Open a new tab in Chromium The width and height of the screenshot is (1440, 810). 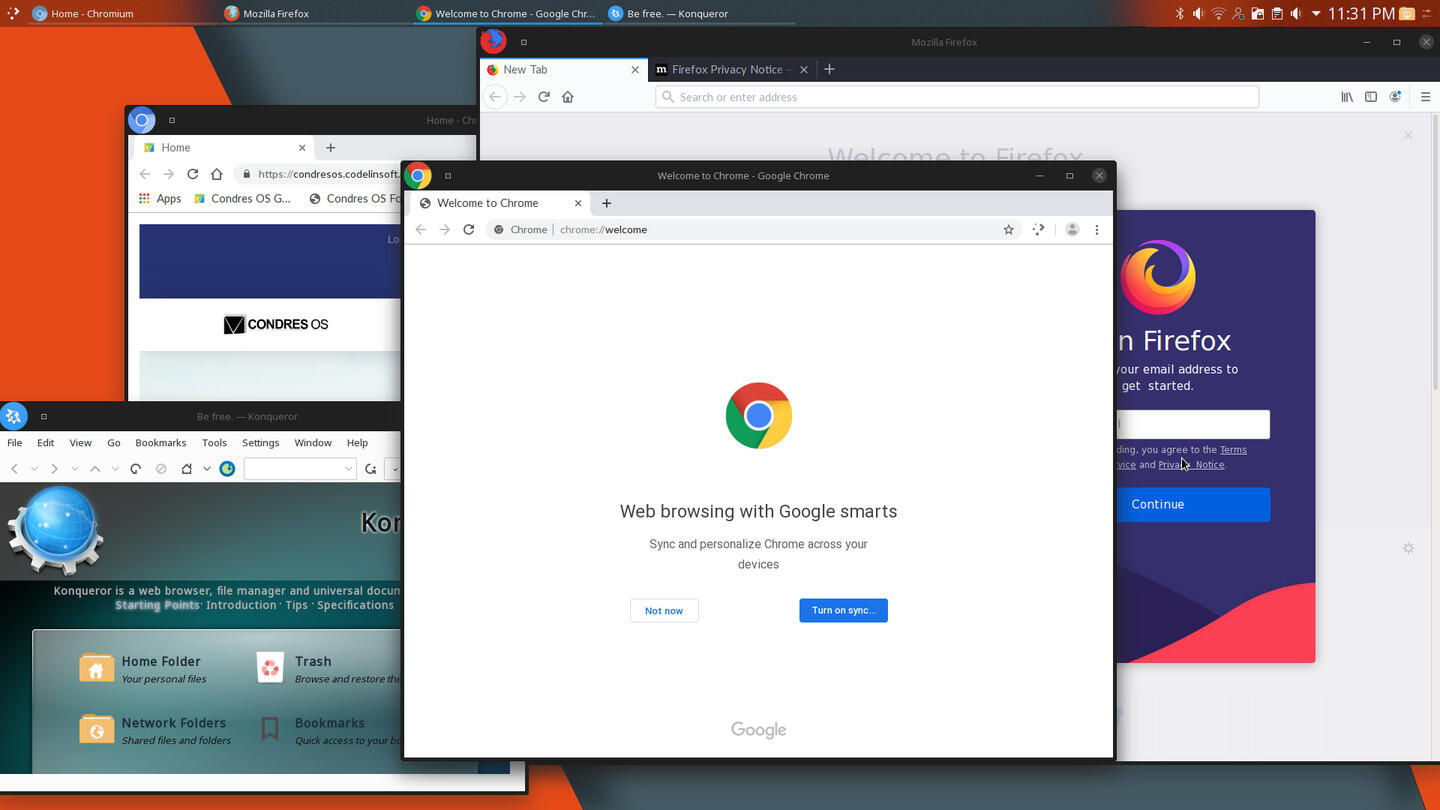331,147
